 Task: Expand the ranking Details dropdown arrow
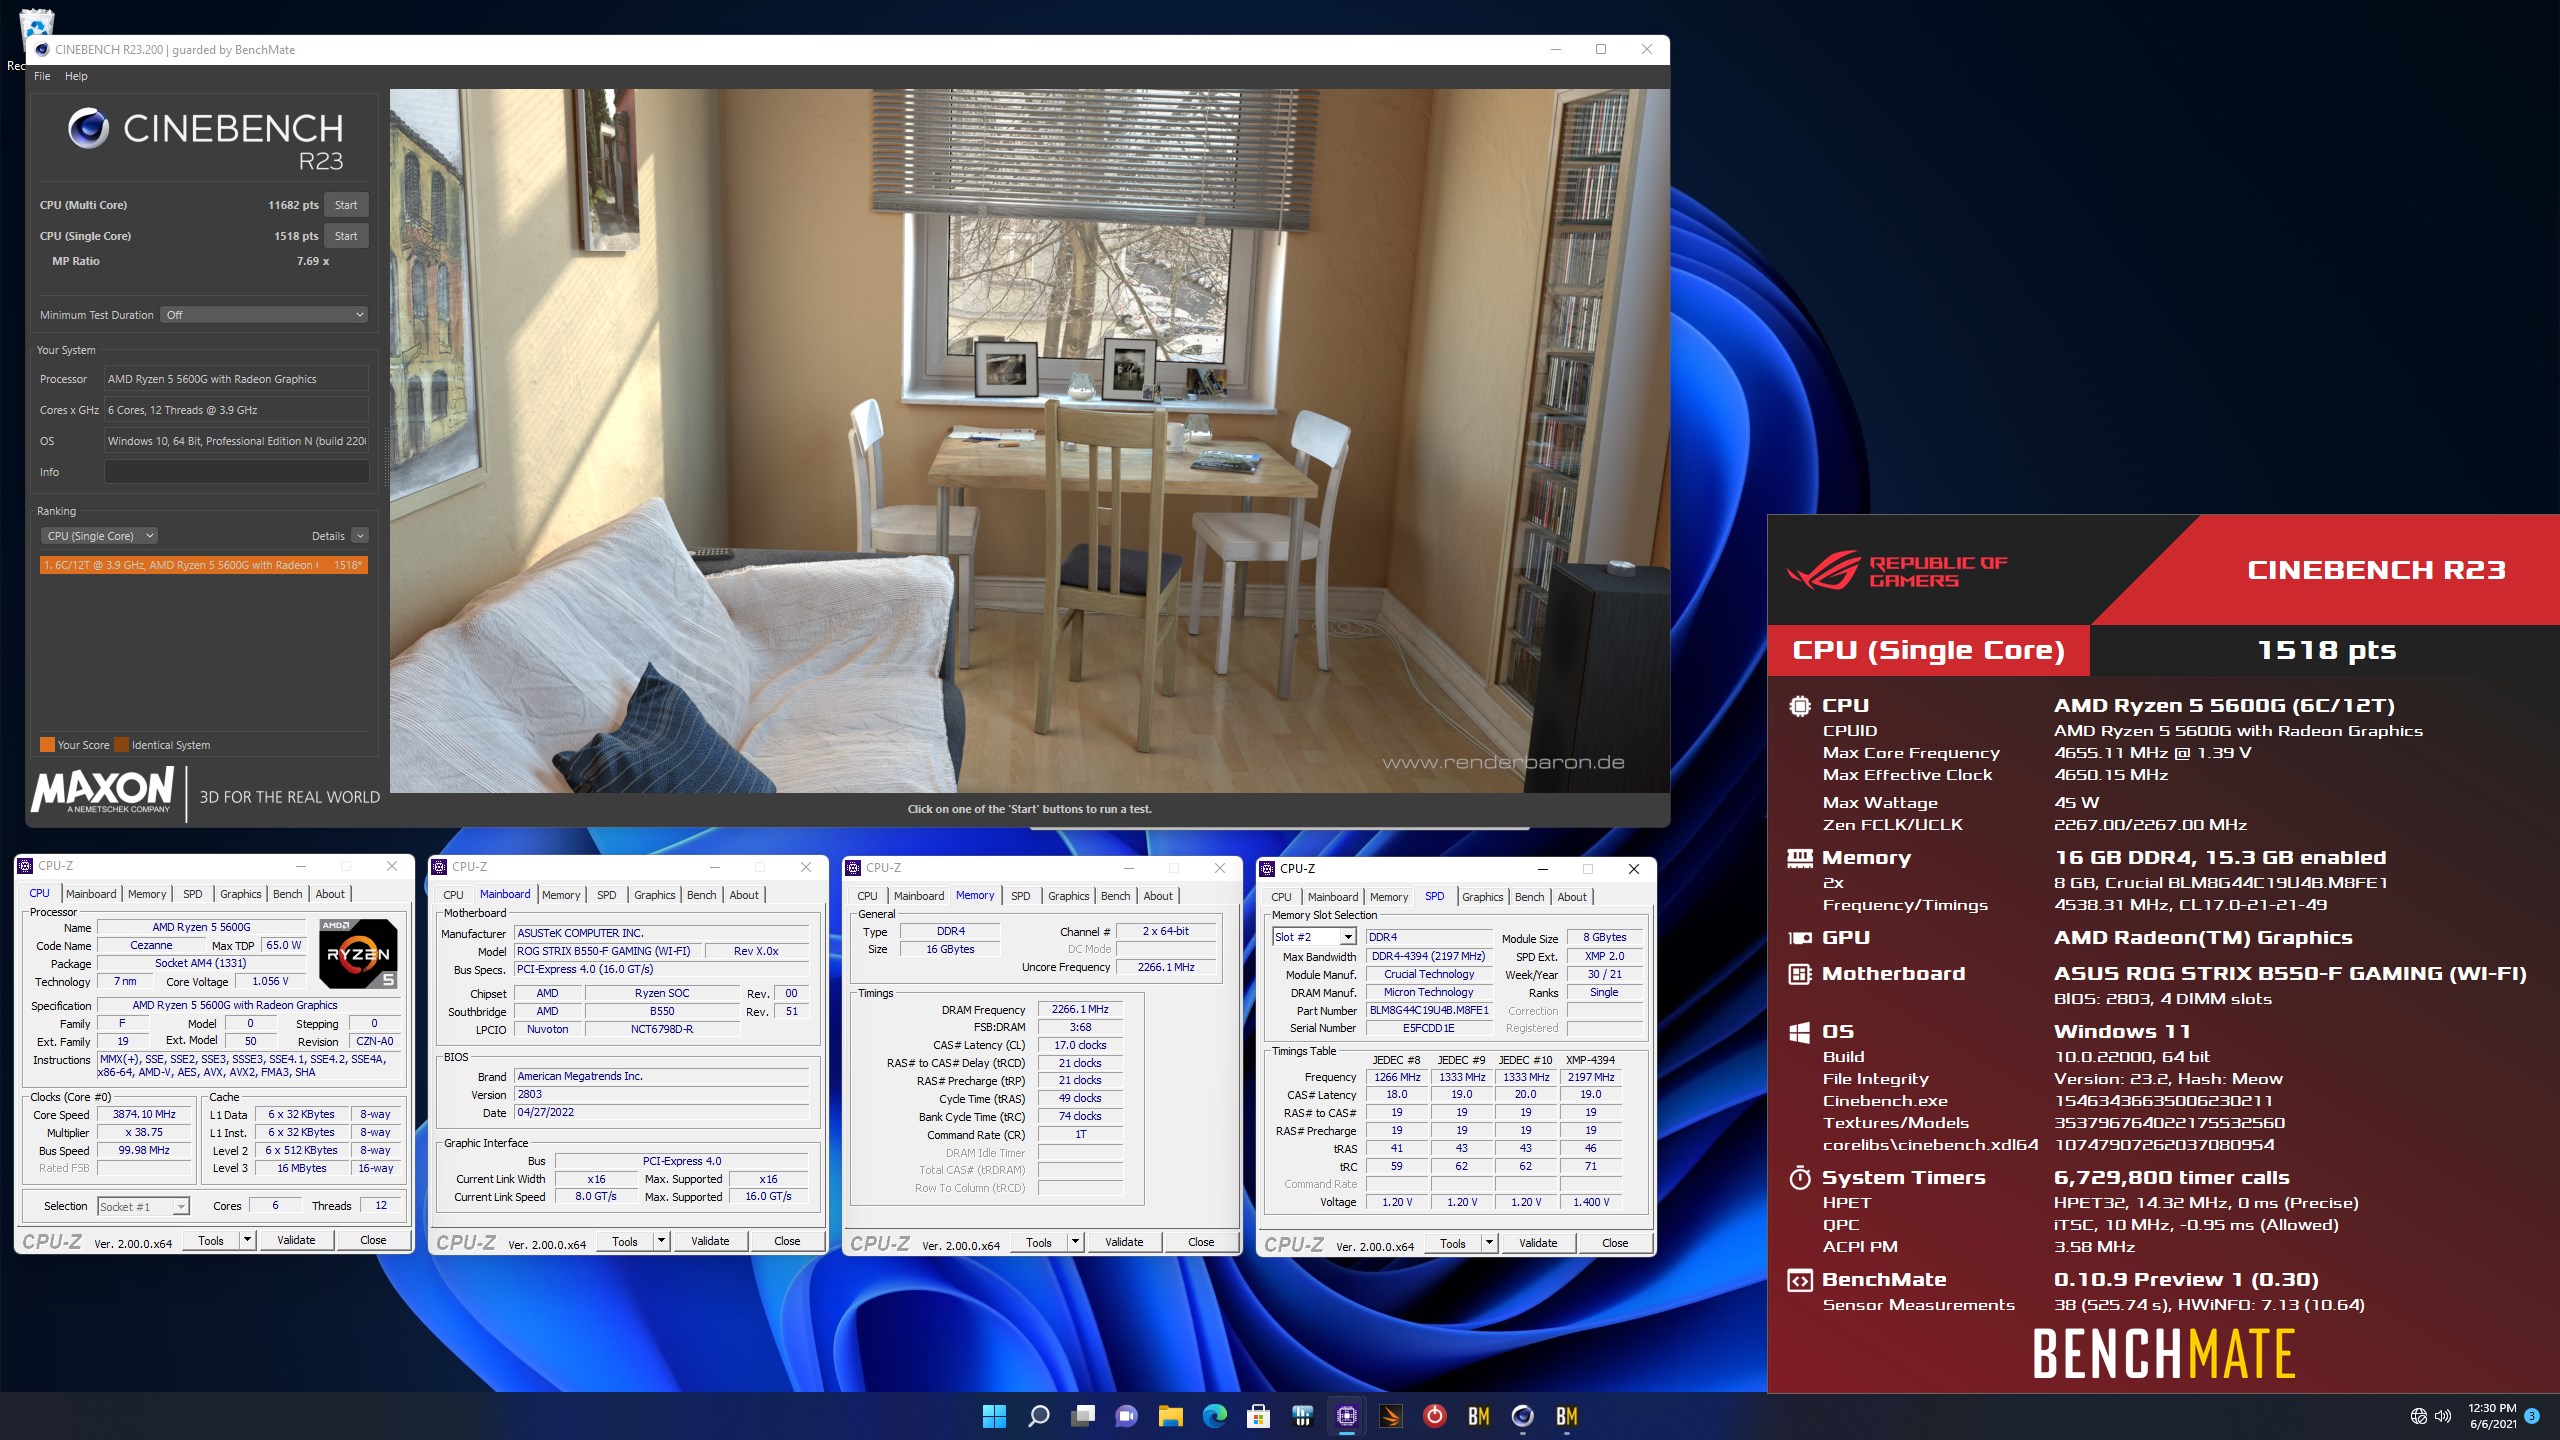click(x=360, y=536)
